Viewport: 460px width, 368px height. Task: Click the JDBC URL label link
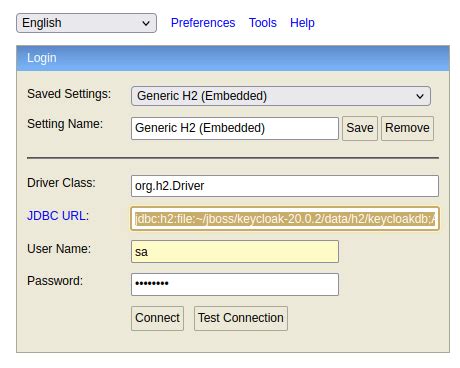coord(58,216)
